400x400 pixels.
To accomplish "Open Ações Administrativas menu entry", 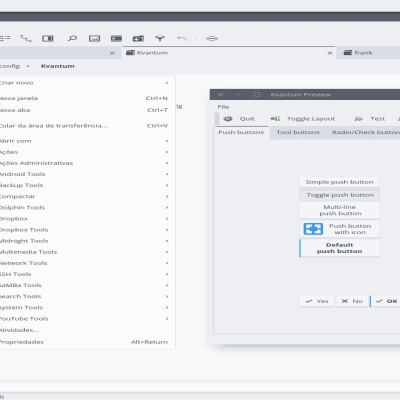I will tap(87, 163).
